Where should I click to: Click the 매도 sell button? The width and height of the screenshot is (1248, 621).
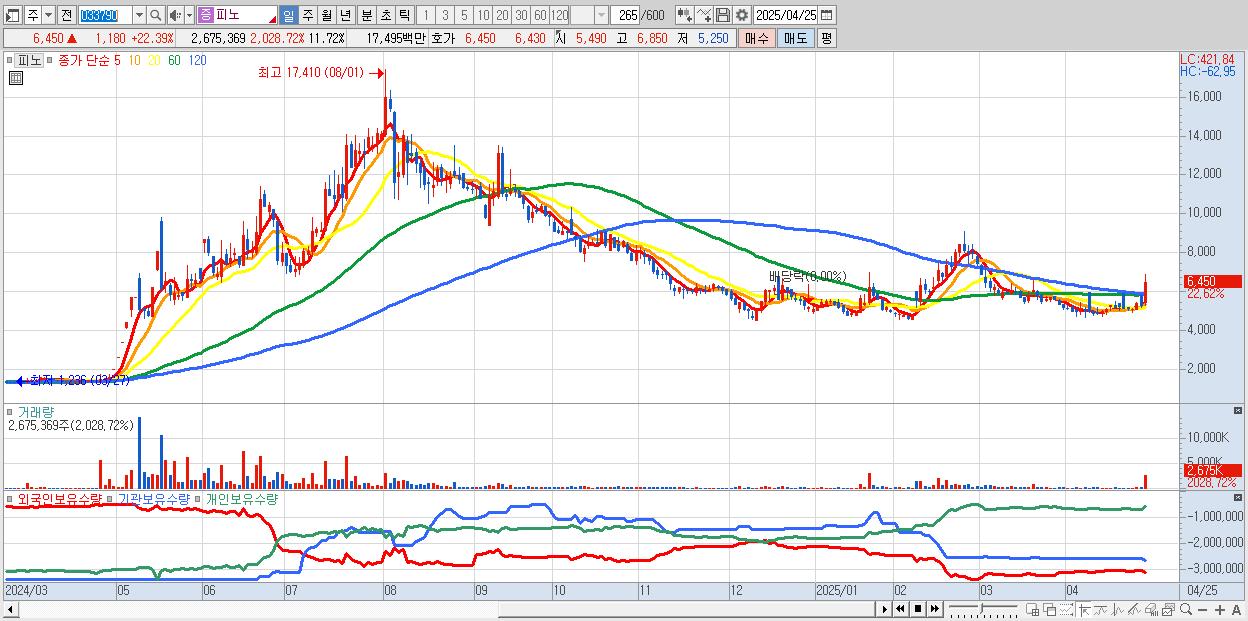pos(795,38)
